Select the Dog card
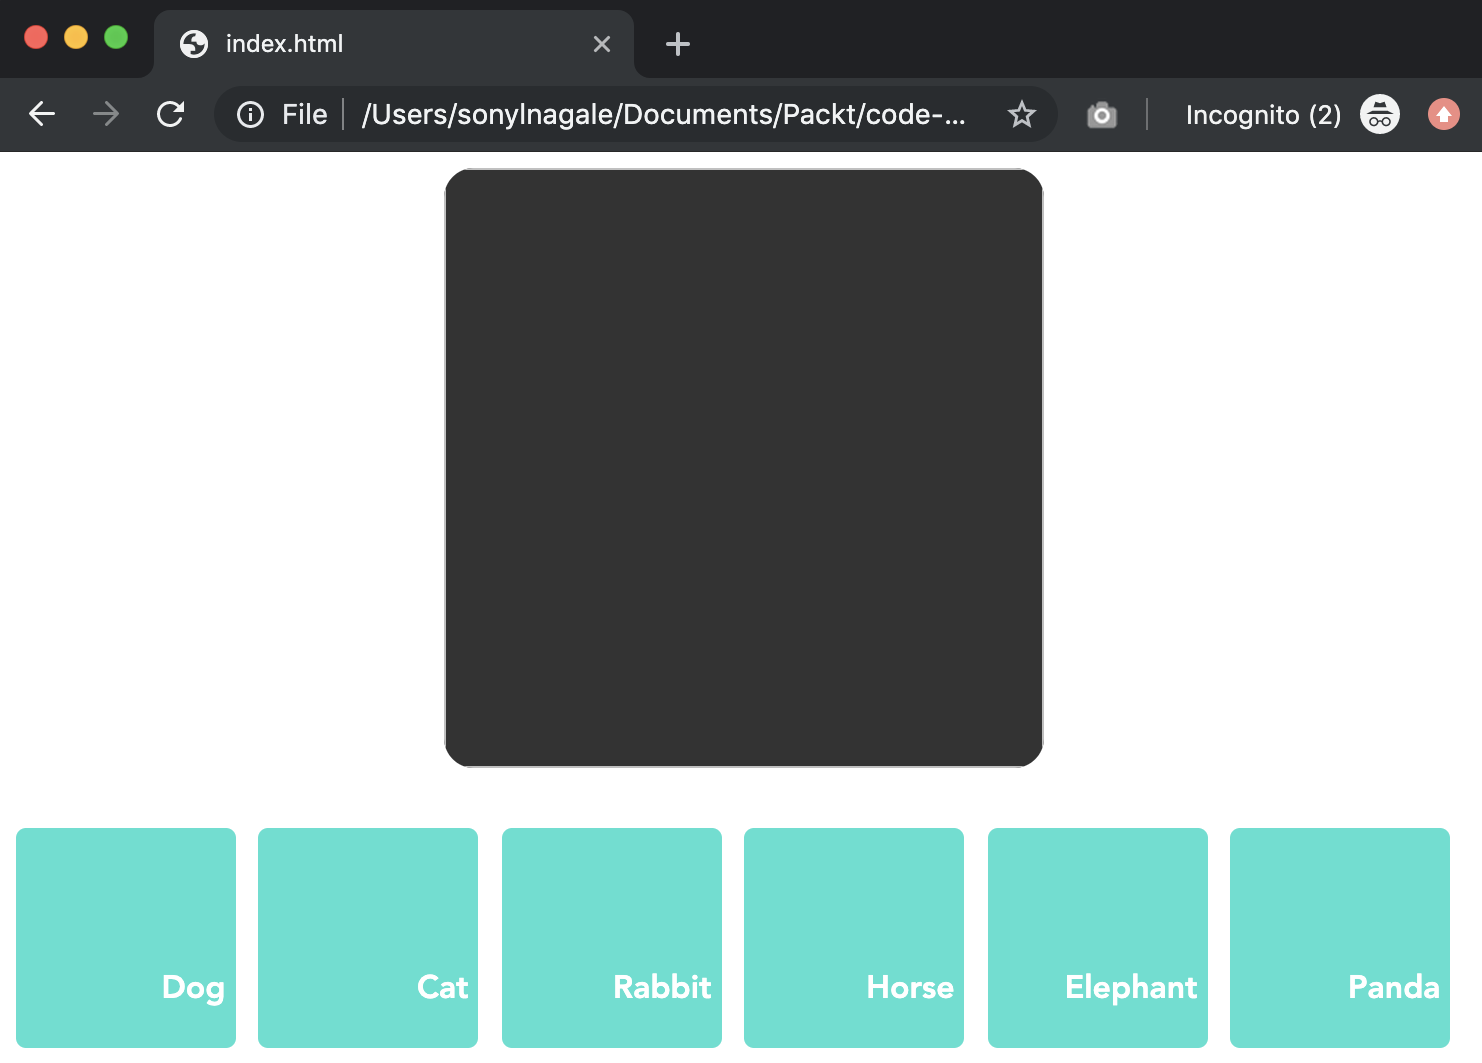Image resolution: width=1482 pixels, height=1063 pixels. click(126, 937)
